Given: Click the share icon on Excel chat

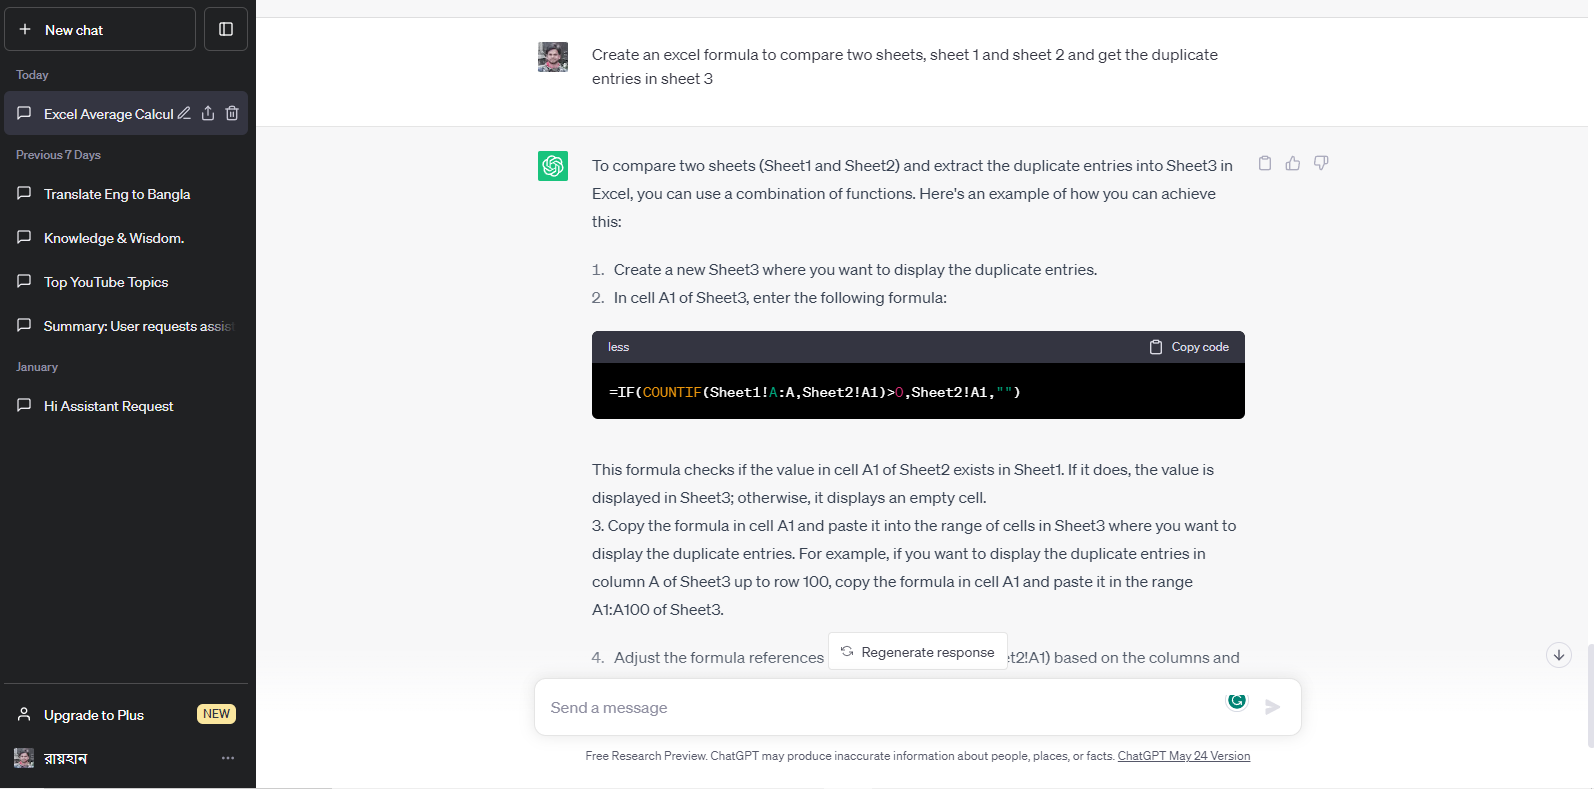Looking at the screenshot, I should point(208,113).
